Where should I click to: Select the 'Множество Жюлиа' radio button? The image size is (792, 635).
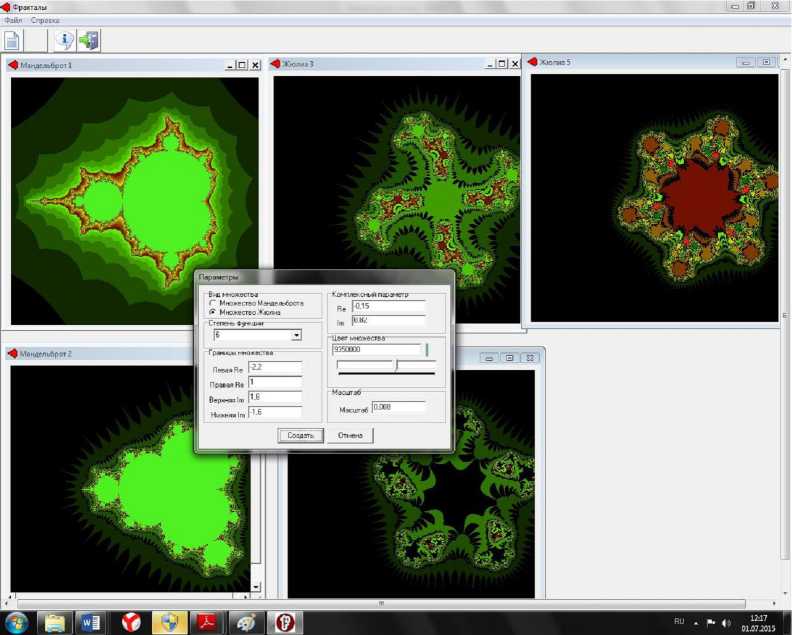[x=211, y=312]
